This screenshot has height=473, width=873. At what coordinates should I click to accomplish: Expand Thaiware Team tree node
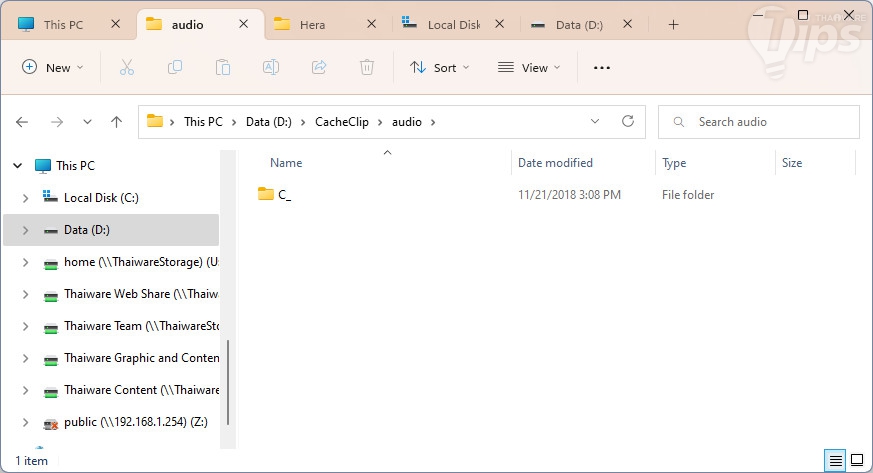(25, 326)
